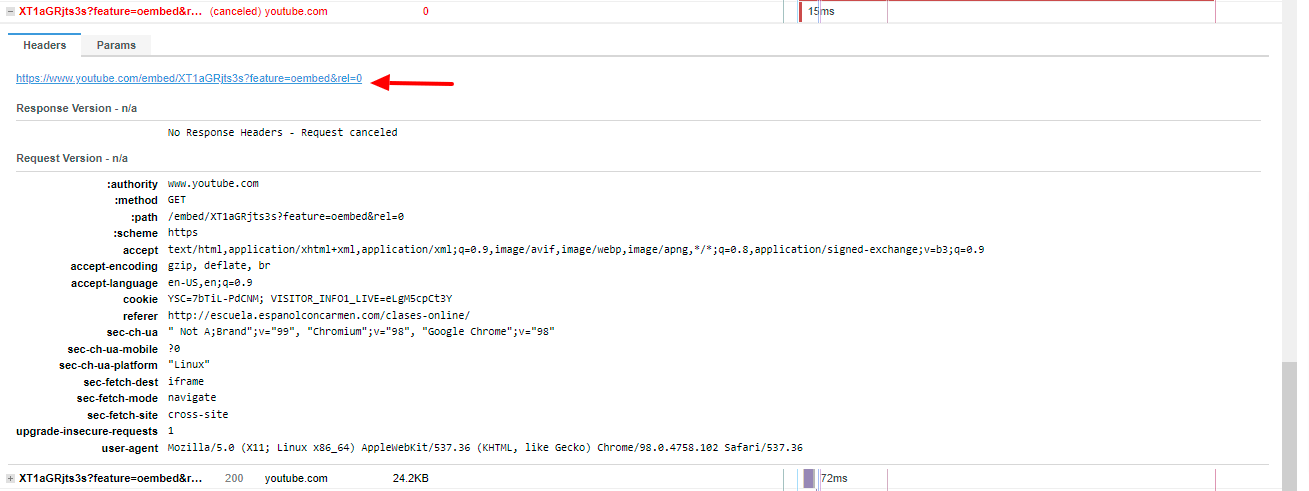Click sec-ch-ua-platform value '"Linux"'

pos(189,364)
